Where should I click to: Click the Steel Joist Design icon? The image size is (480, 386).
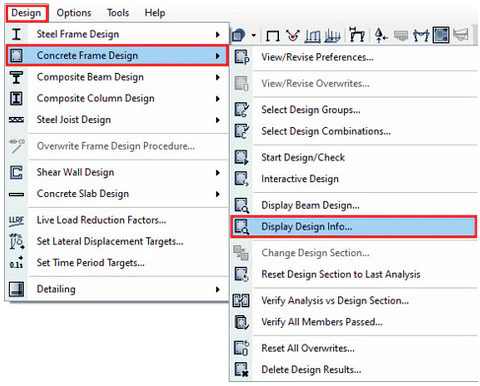16,120
